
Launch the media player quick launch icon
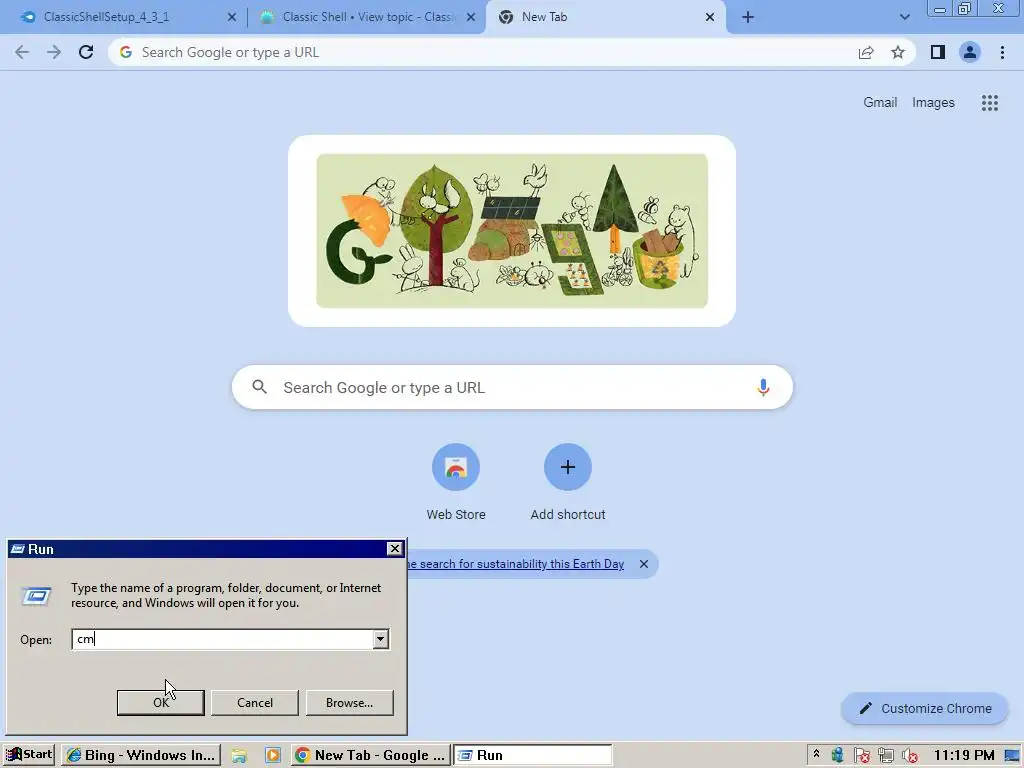[x=273, y=756]
